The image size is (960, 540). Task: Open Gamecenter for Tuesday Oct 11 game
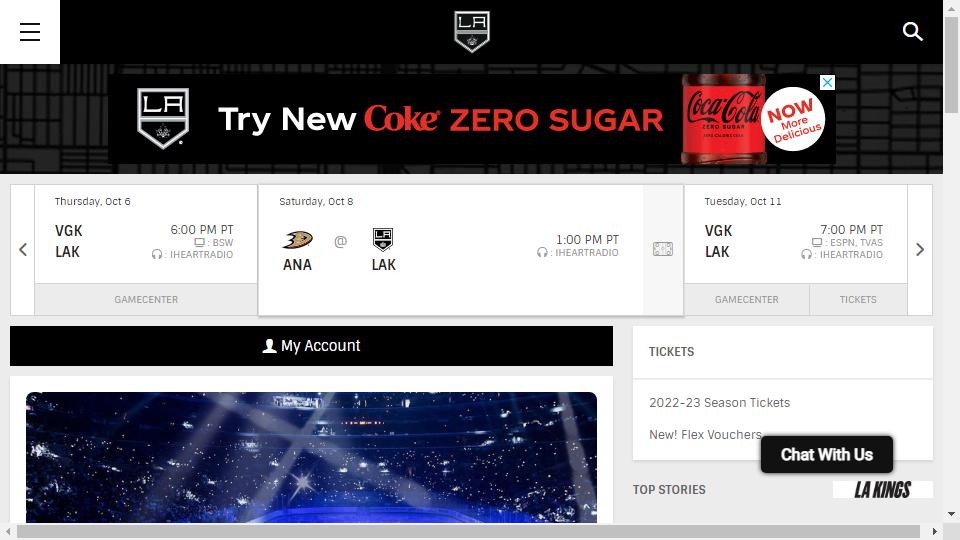tap(747, 299)
